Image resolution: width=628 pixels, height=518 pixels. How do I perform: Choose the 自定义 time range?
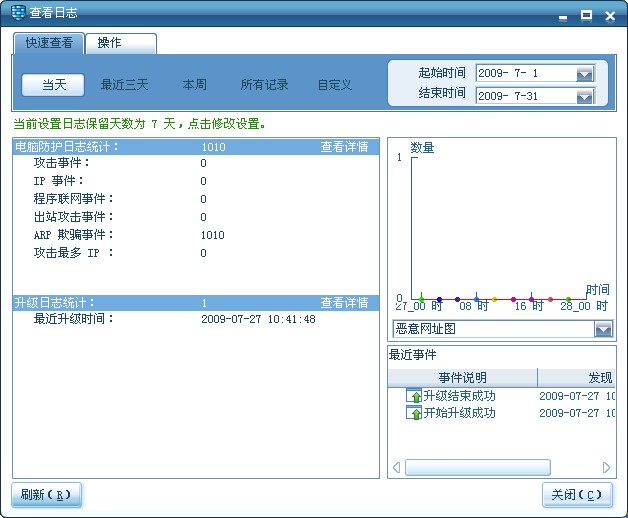335,85
